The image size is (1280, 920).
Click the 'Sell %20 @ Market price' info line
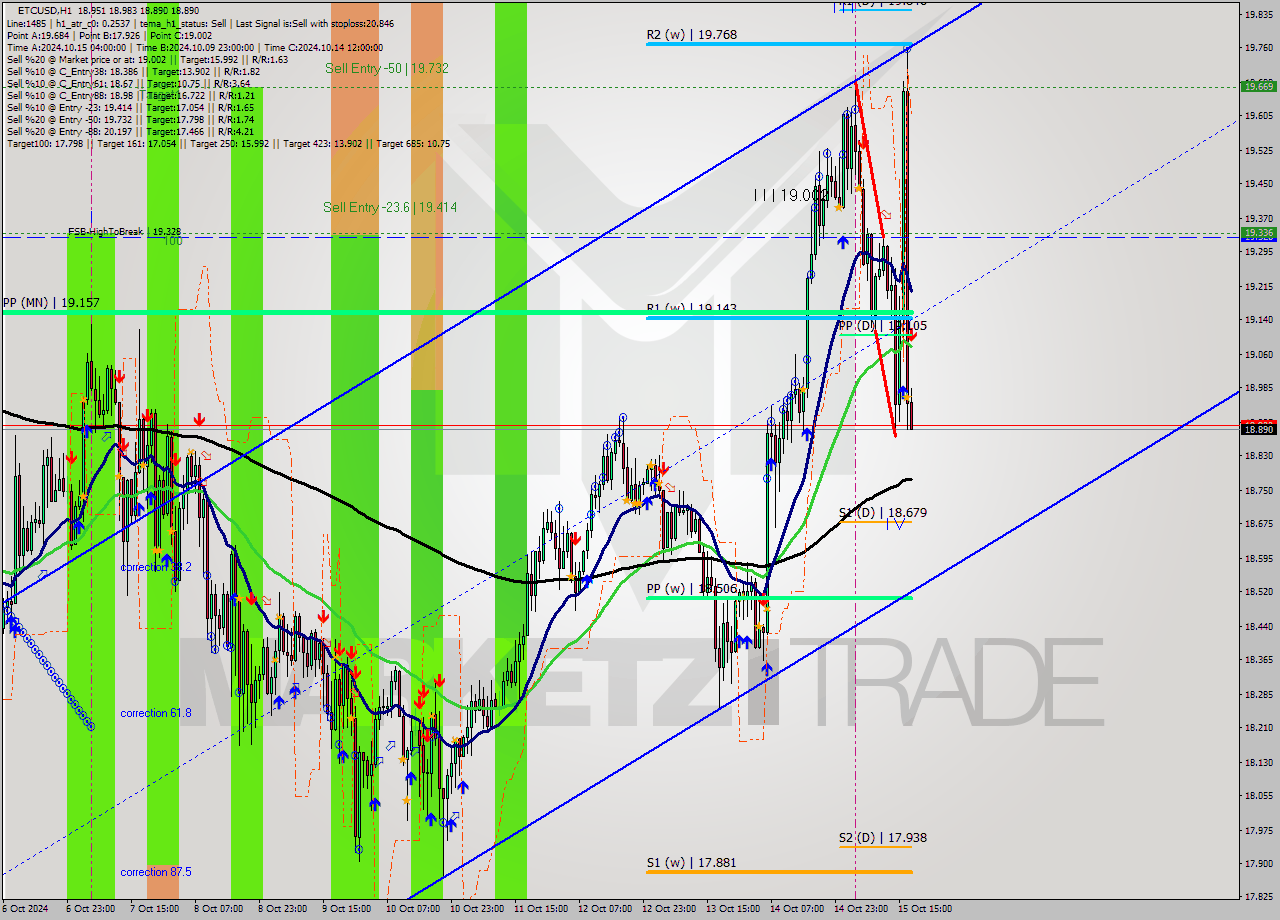(147, 59)
